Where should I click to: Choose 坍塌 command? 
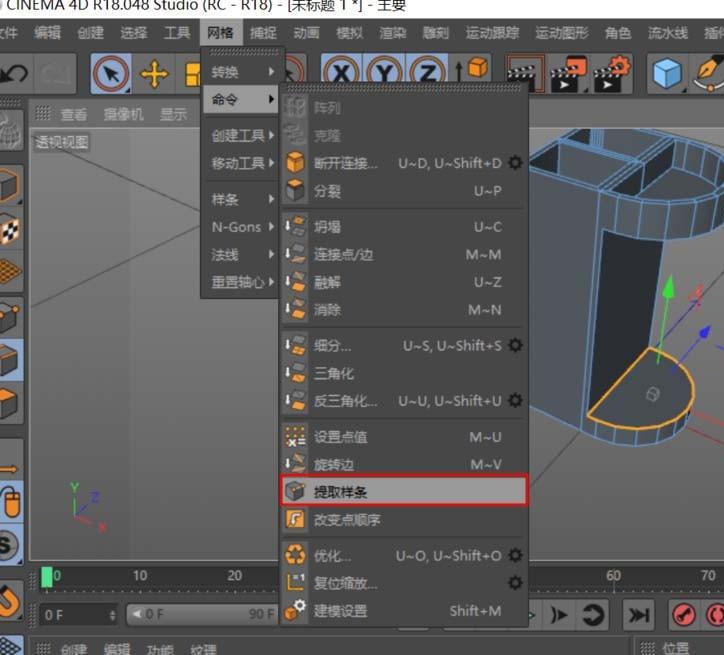click(x=404, y=227)
